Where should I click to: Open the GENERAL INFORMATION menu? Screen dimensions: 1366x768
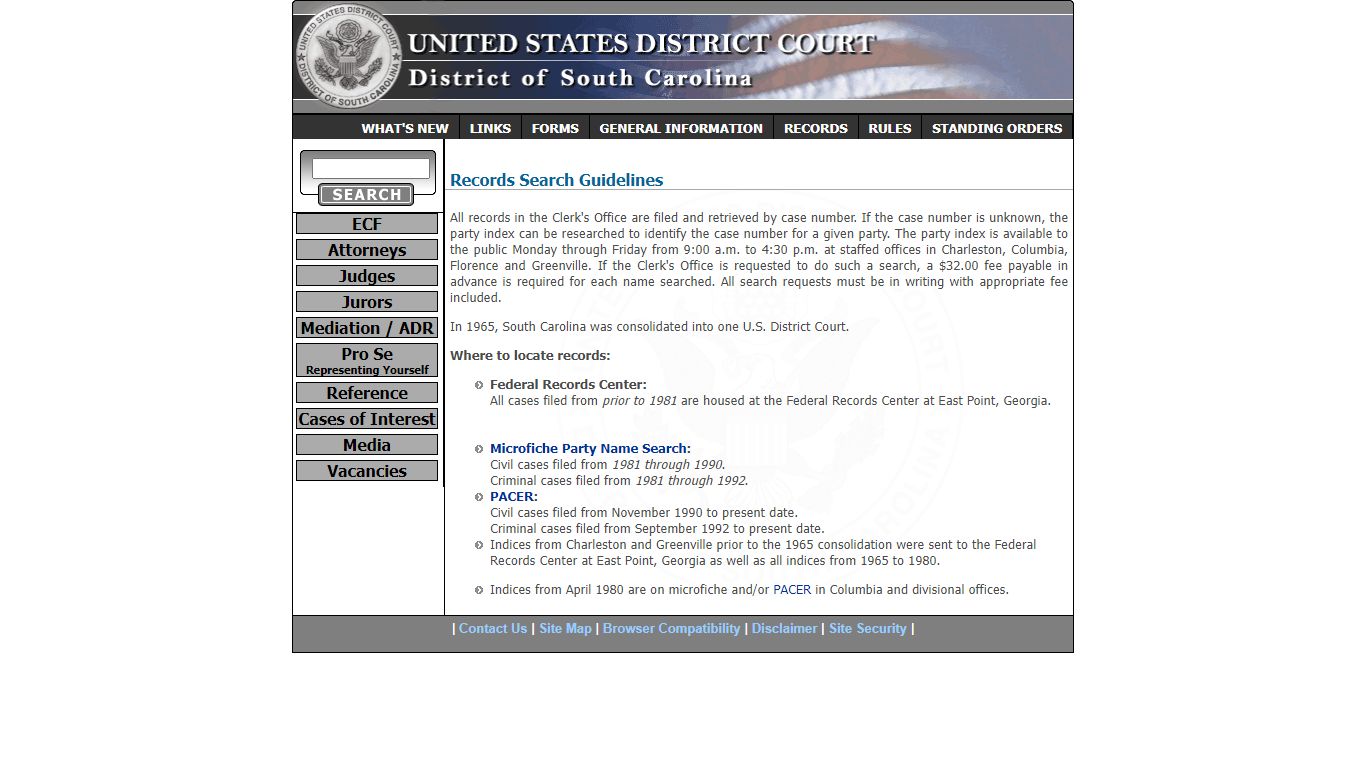tap(681, 128)
